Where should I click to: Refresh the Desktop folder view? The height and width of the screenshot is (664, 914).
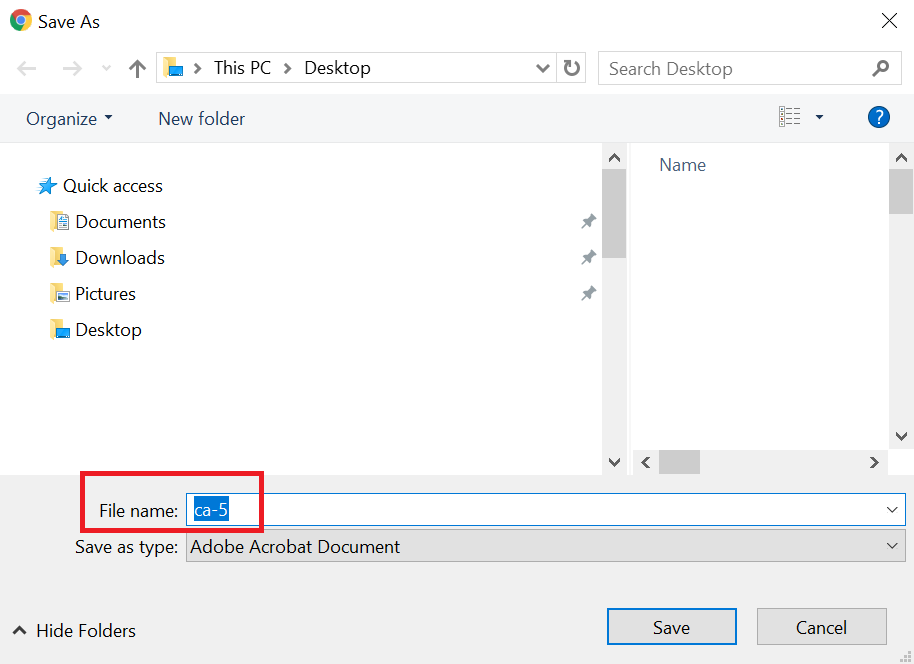pyautogui.click(x=570, y=68)
